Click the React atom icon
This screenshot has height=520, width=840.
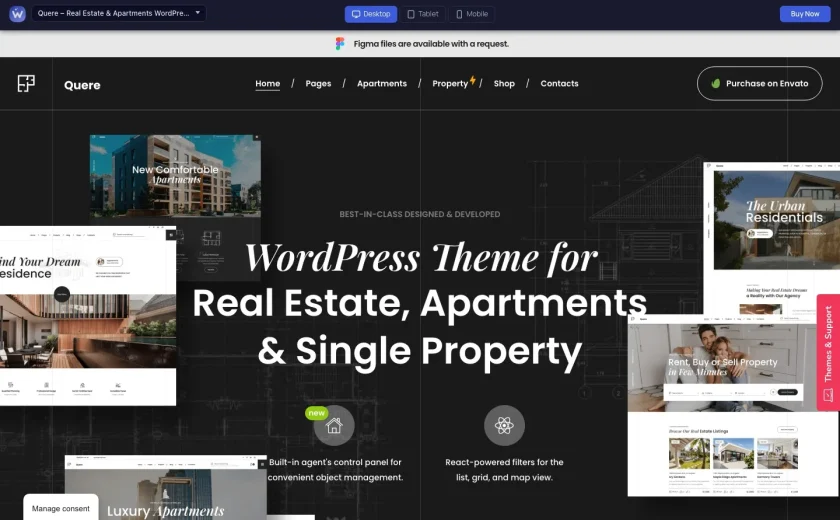tap(504, 426)
